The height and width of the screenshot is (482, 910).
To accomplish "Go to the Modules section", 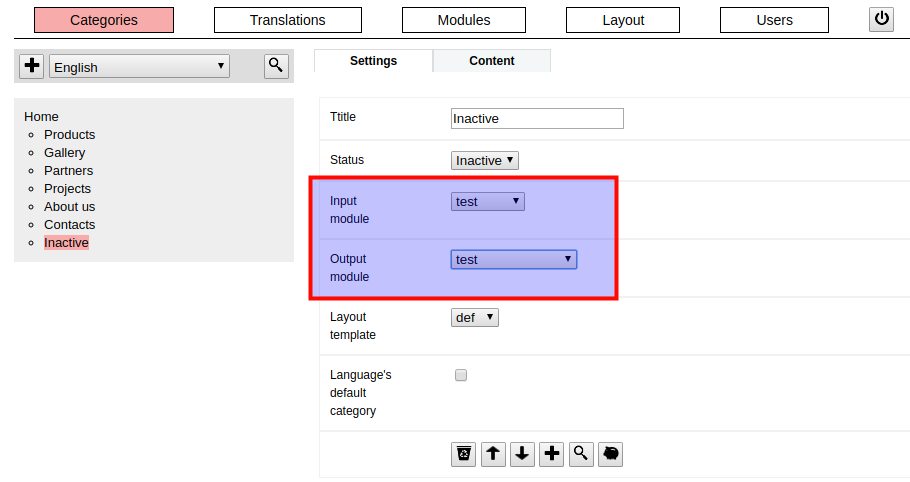I will point(464,20).
